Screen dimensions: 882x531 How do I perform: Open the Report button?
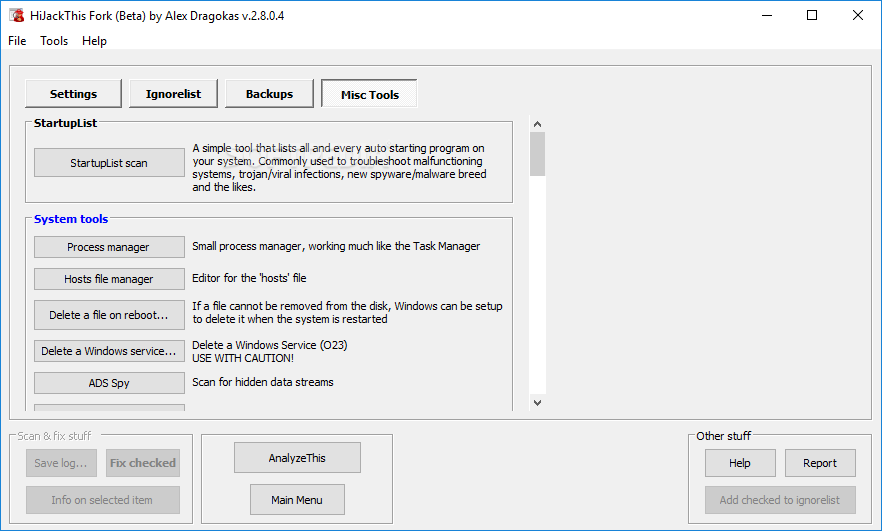point(820,463)
